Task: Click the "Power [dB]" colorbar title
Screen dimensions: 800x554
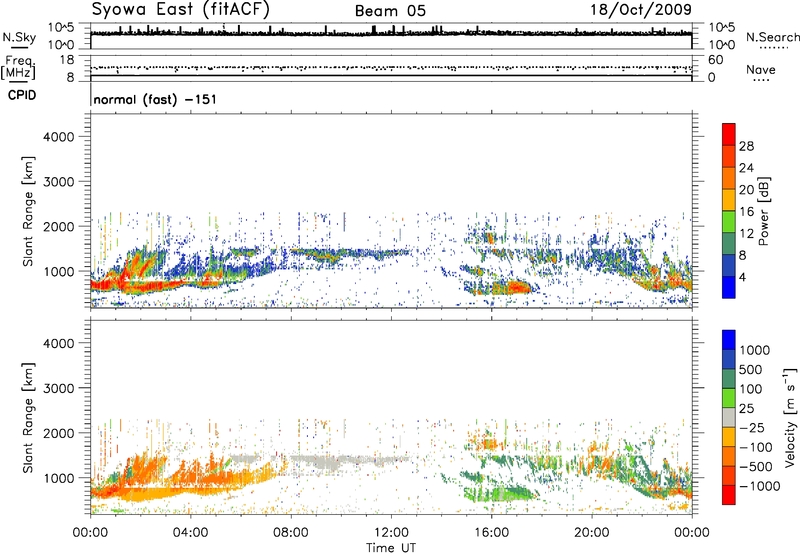Action: tap(763, 211)
